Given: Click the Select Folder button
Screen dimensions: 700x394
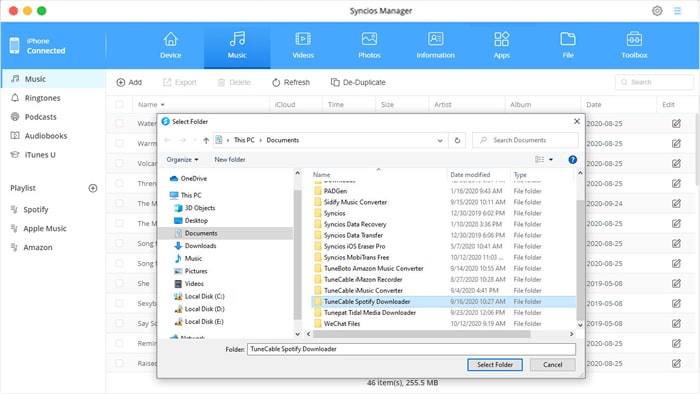Looking at the screenshot, I should (x=495, y=365).
